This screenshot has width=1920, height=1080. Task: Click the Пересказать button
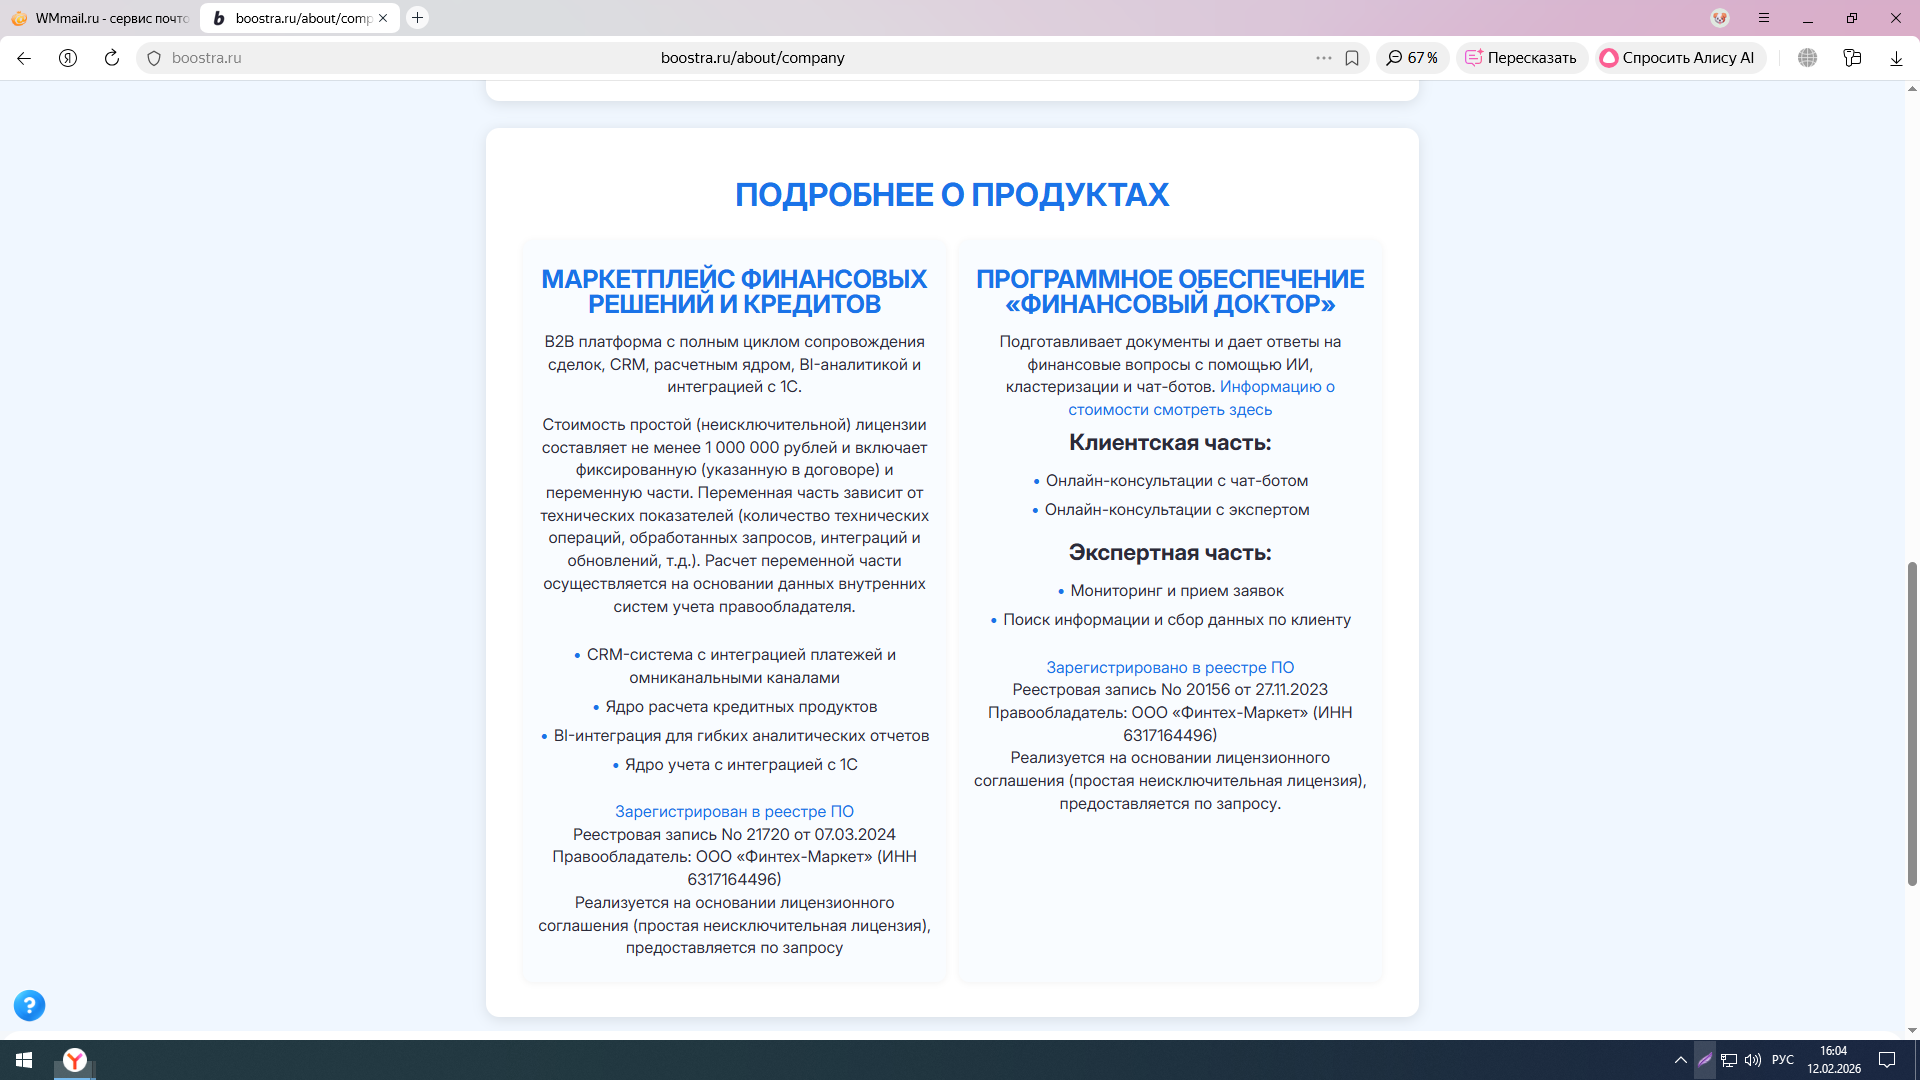tap(1521, 58)
